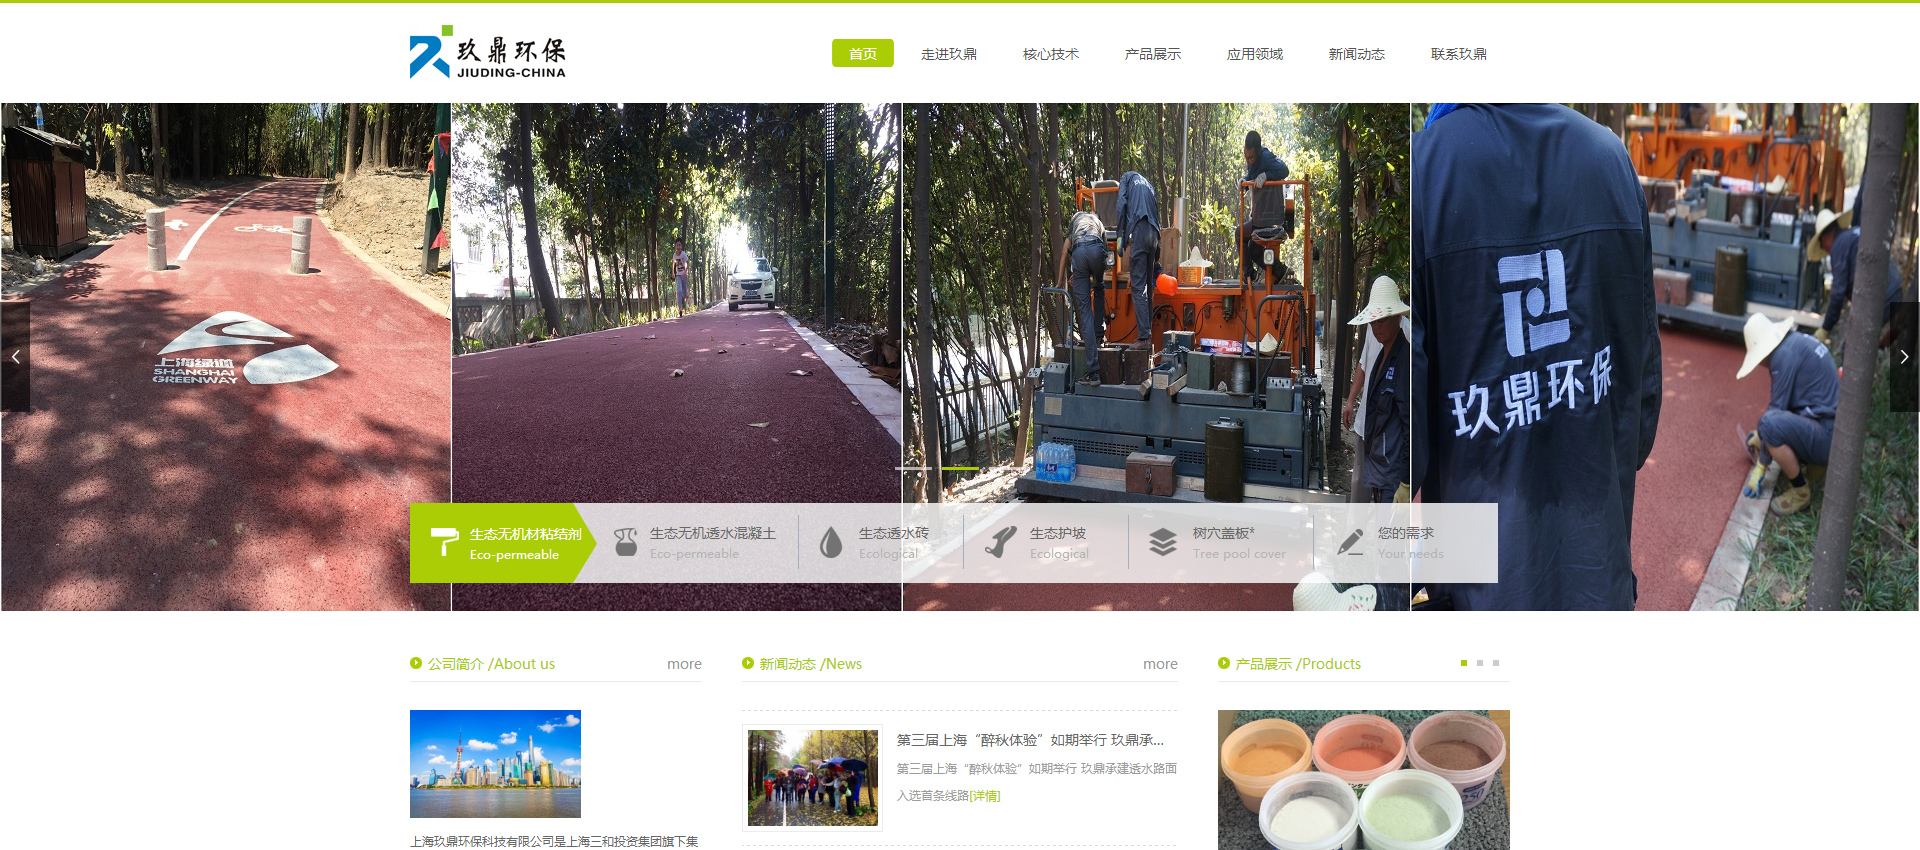Select the second Products pagination dot
1920x850 pixels.
1480,663
